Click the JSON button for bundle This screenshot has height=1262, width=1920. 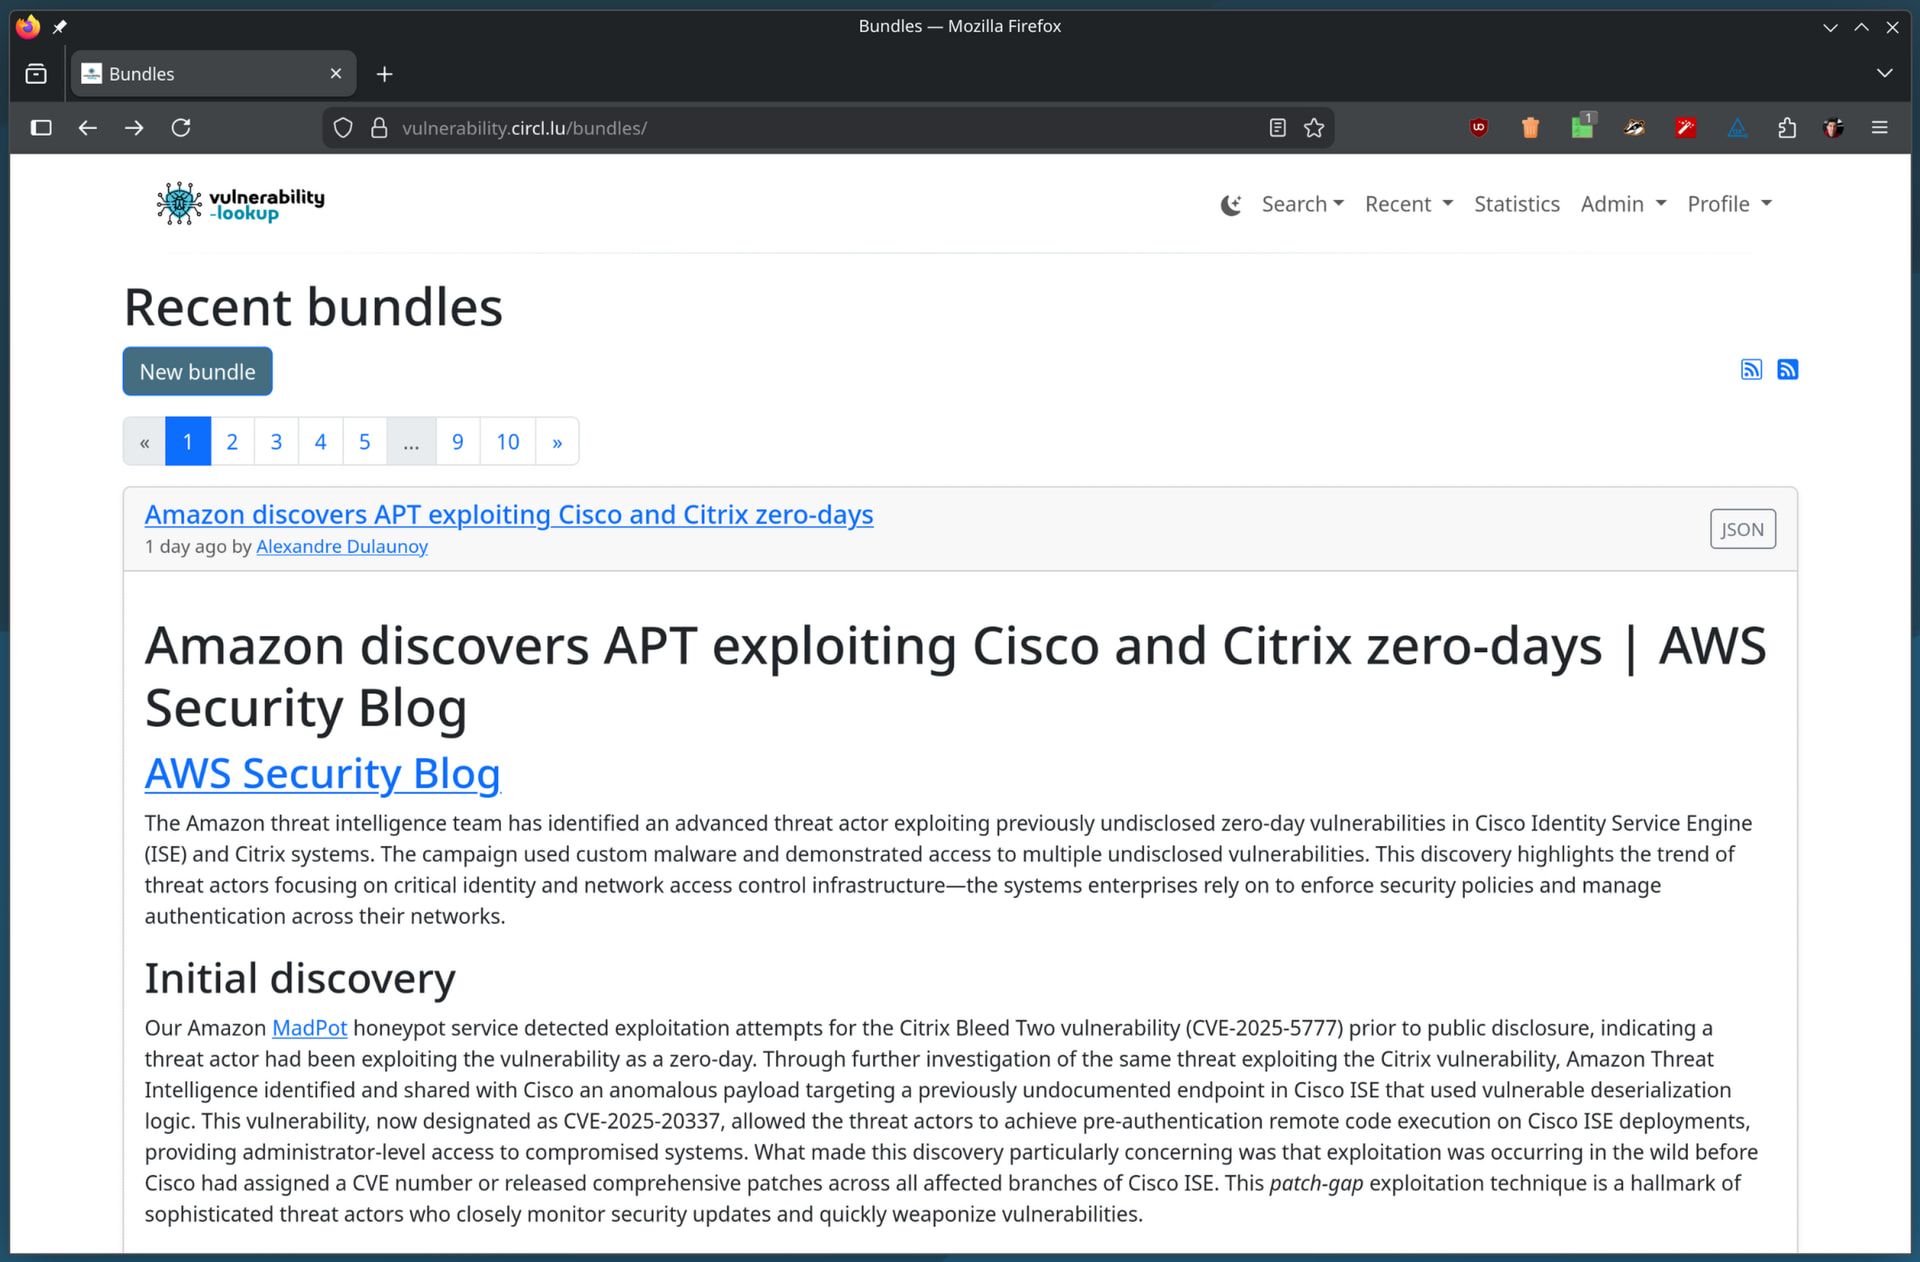point(1742,530)
